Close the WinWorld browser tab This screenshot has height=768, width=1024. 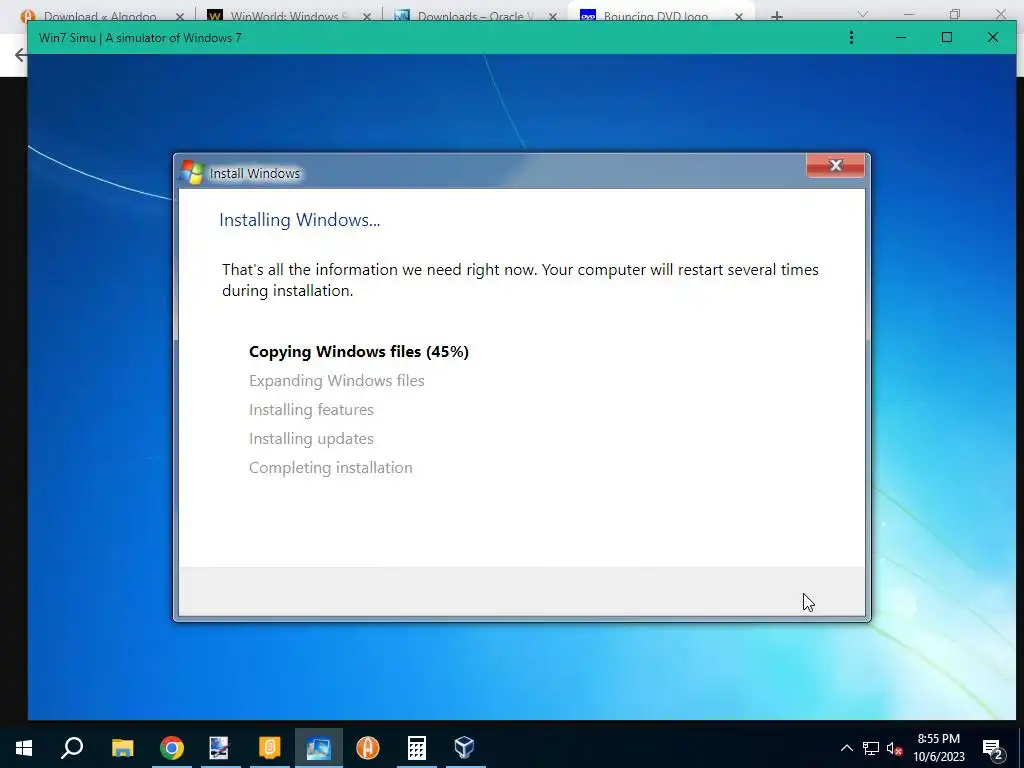(366, 16)
